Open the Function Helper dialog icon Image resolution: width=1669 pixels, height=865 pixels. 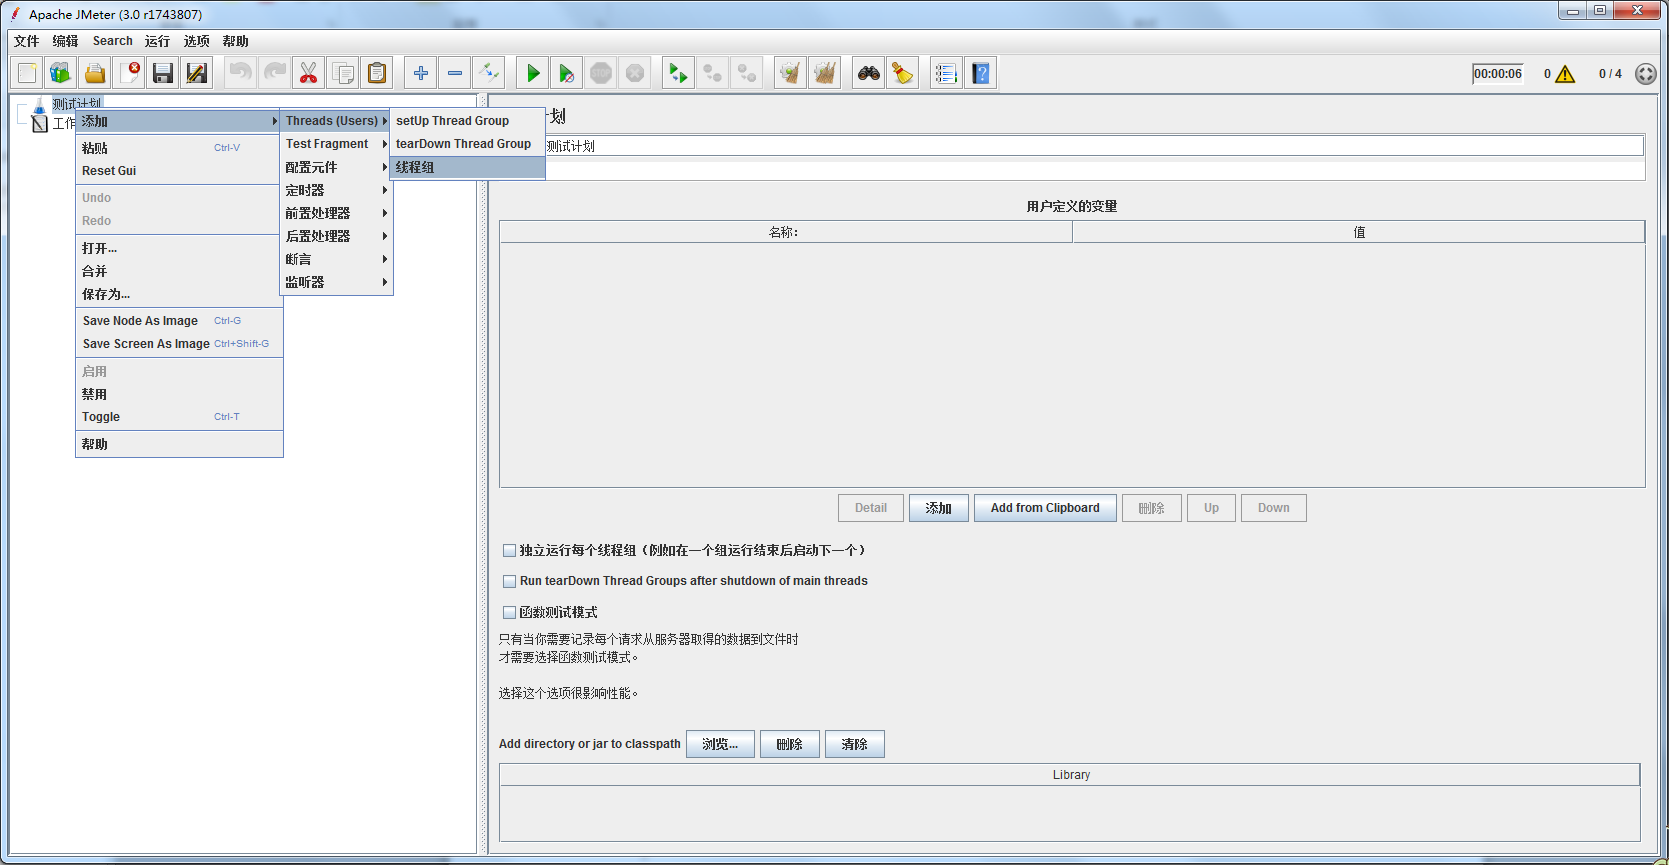(947, 73)
